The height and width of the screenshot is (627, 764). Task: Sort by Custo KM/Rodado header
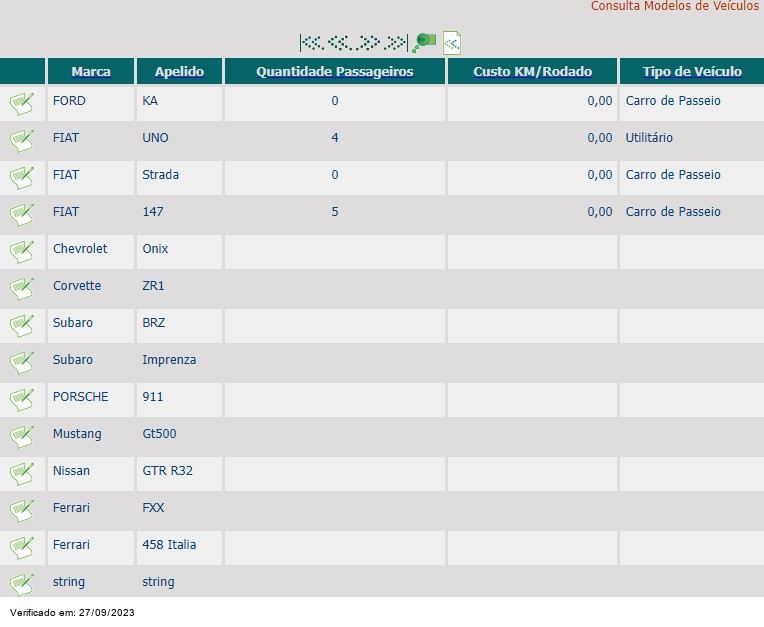[x=533, y=72]
